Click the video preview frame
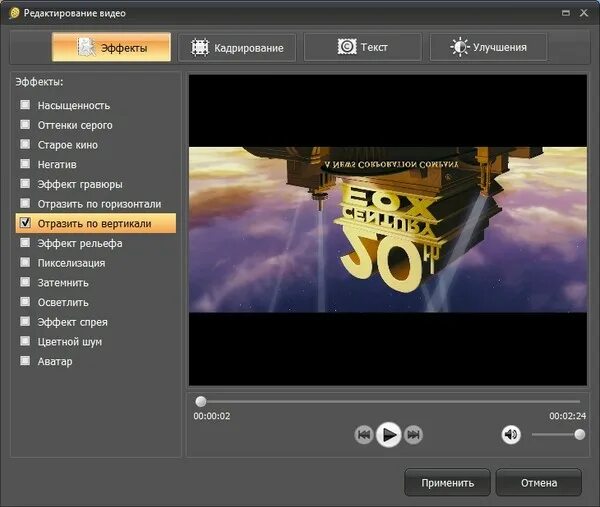The height and width of the screenshot is (507, 600). coord(388,230)
